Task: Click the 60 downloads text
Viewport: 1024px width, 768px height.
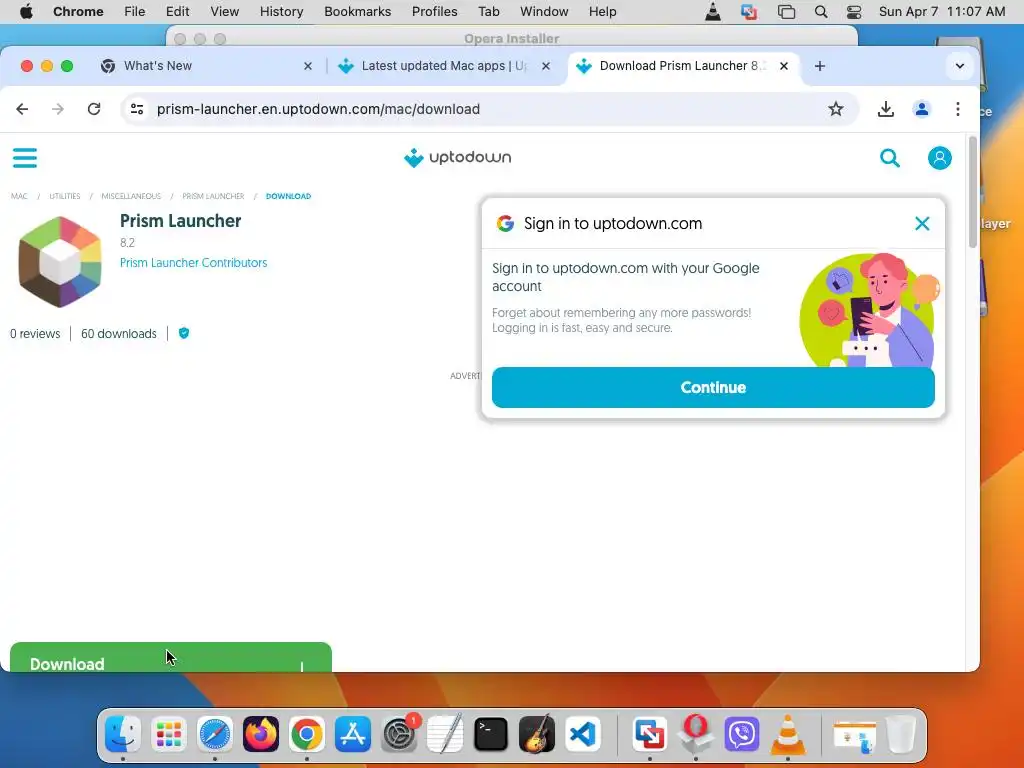Action: click(119, 334)
